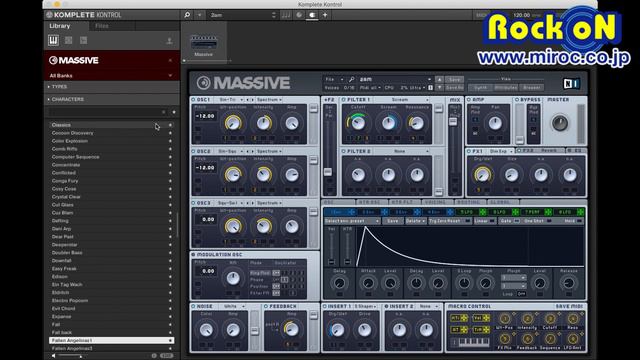Switch to the Files tab
Image resolution: width=640 pixels, height=360 pixels.
(102, 26)
